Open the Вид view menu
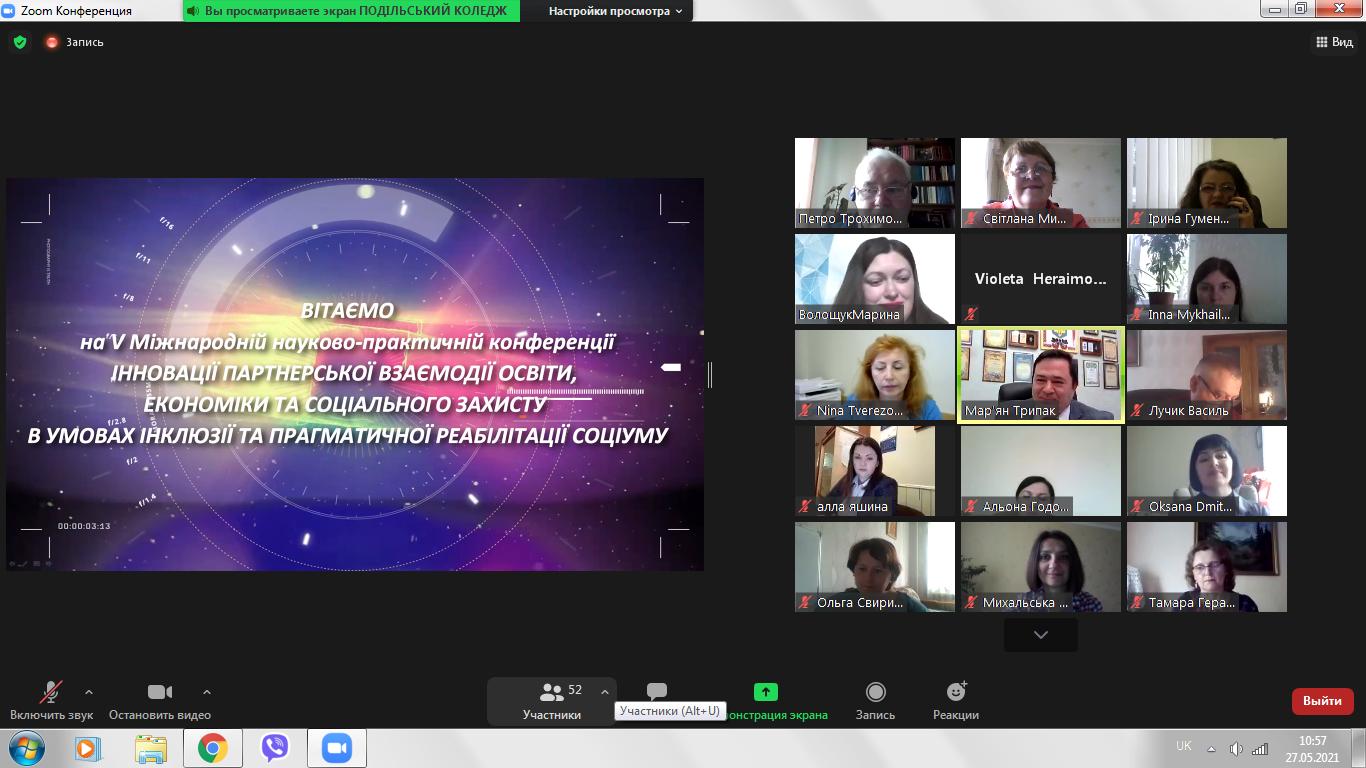This screenshot has height=768, width=1366. (1333, 42)
